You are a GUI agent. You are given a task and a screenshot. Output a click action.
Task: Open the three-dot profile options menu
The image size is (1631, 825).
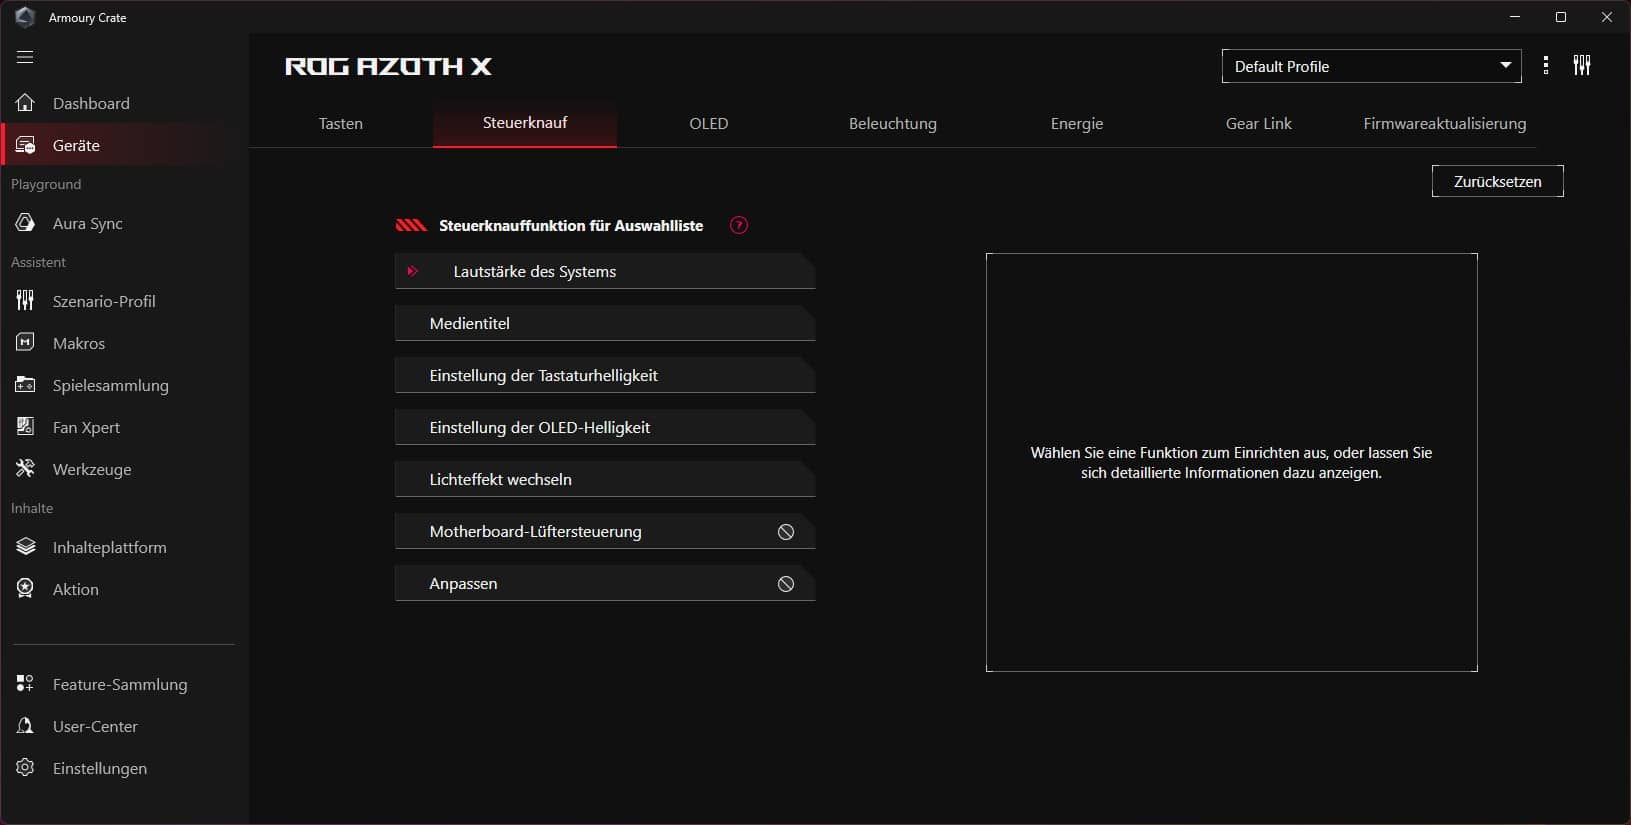coord(1546,66)
